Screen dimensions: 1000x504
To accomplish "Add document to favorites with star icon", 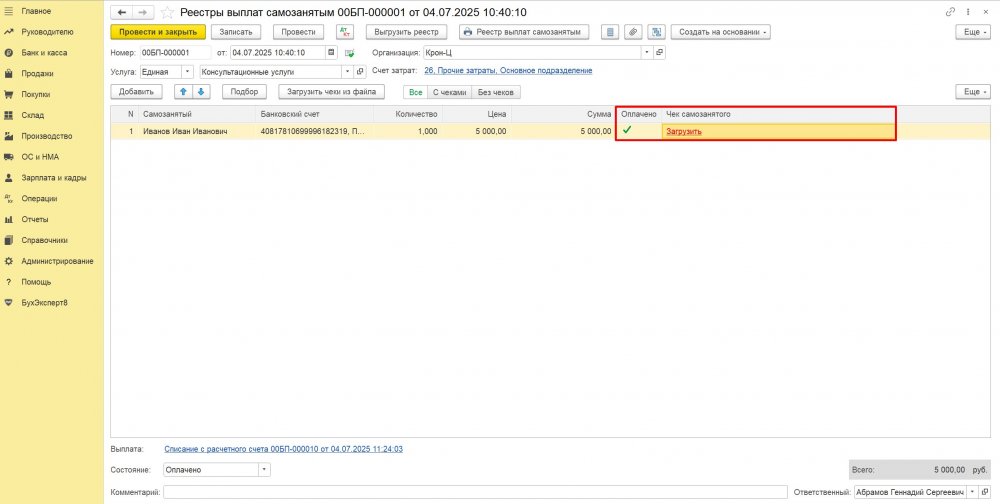I will 167,12.
